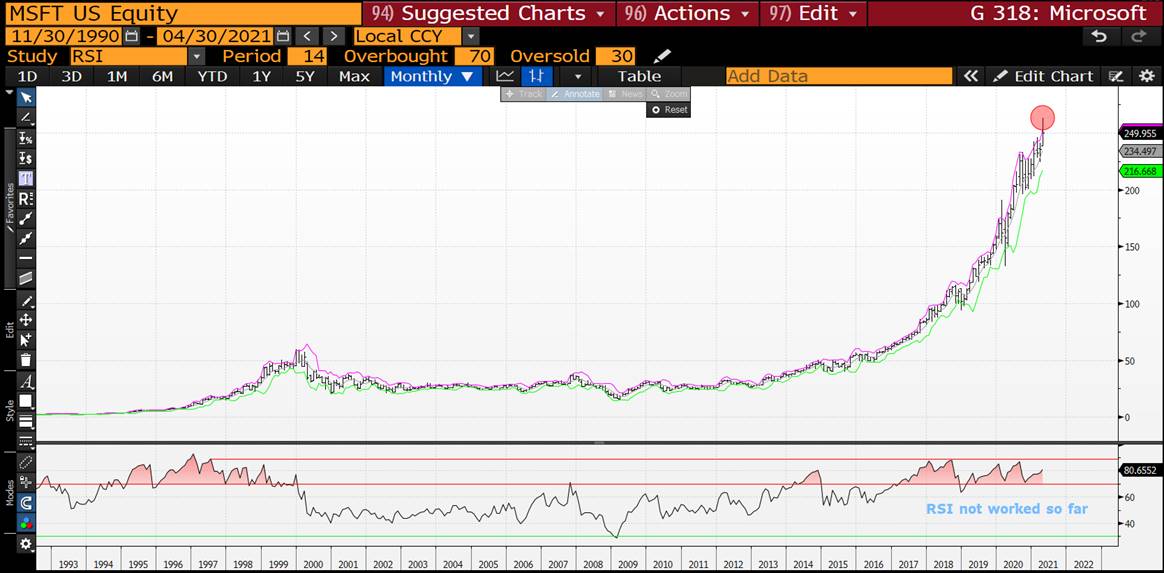Click the Zoom option on chart toolbar
1164x573 pixels.
pyautogui.click(x=670, y=94)
